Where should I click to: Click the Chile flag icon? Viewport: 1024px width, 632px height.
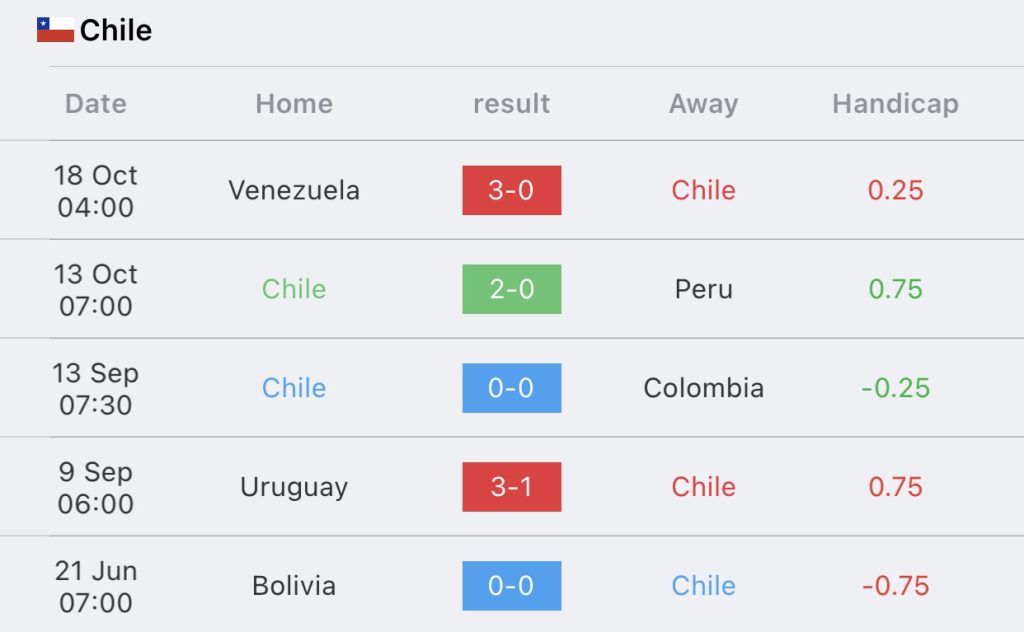(x=56, y=30)
